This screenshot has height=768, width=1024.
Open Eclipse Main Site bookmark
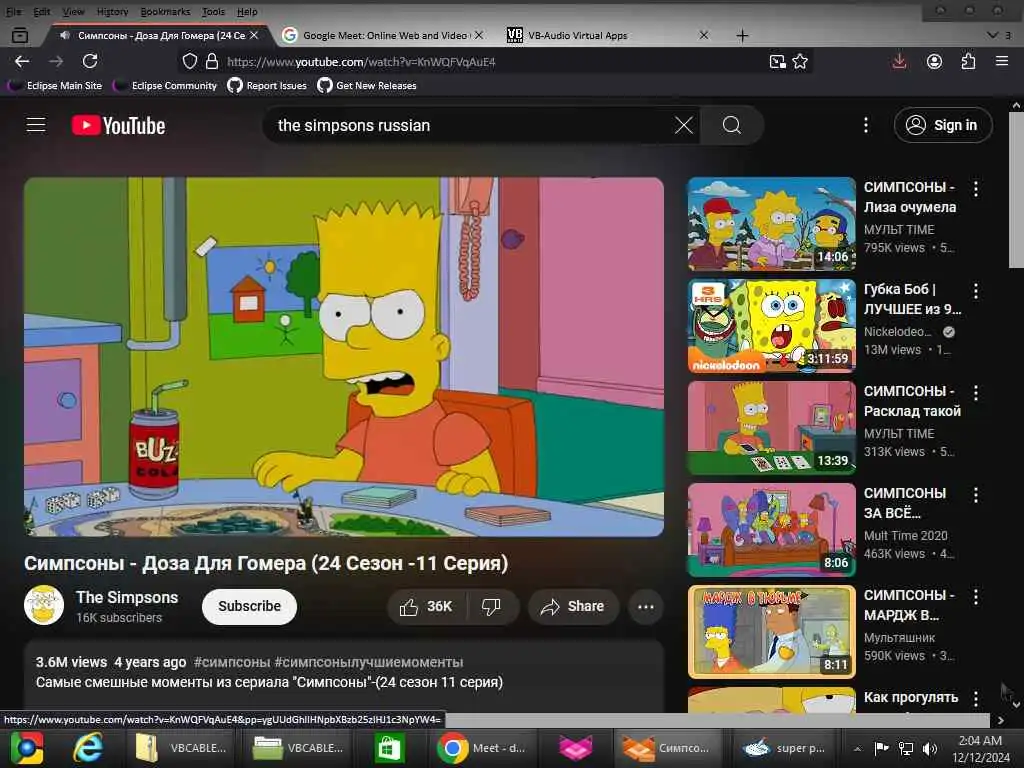55,86
